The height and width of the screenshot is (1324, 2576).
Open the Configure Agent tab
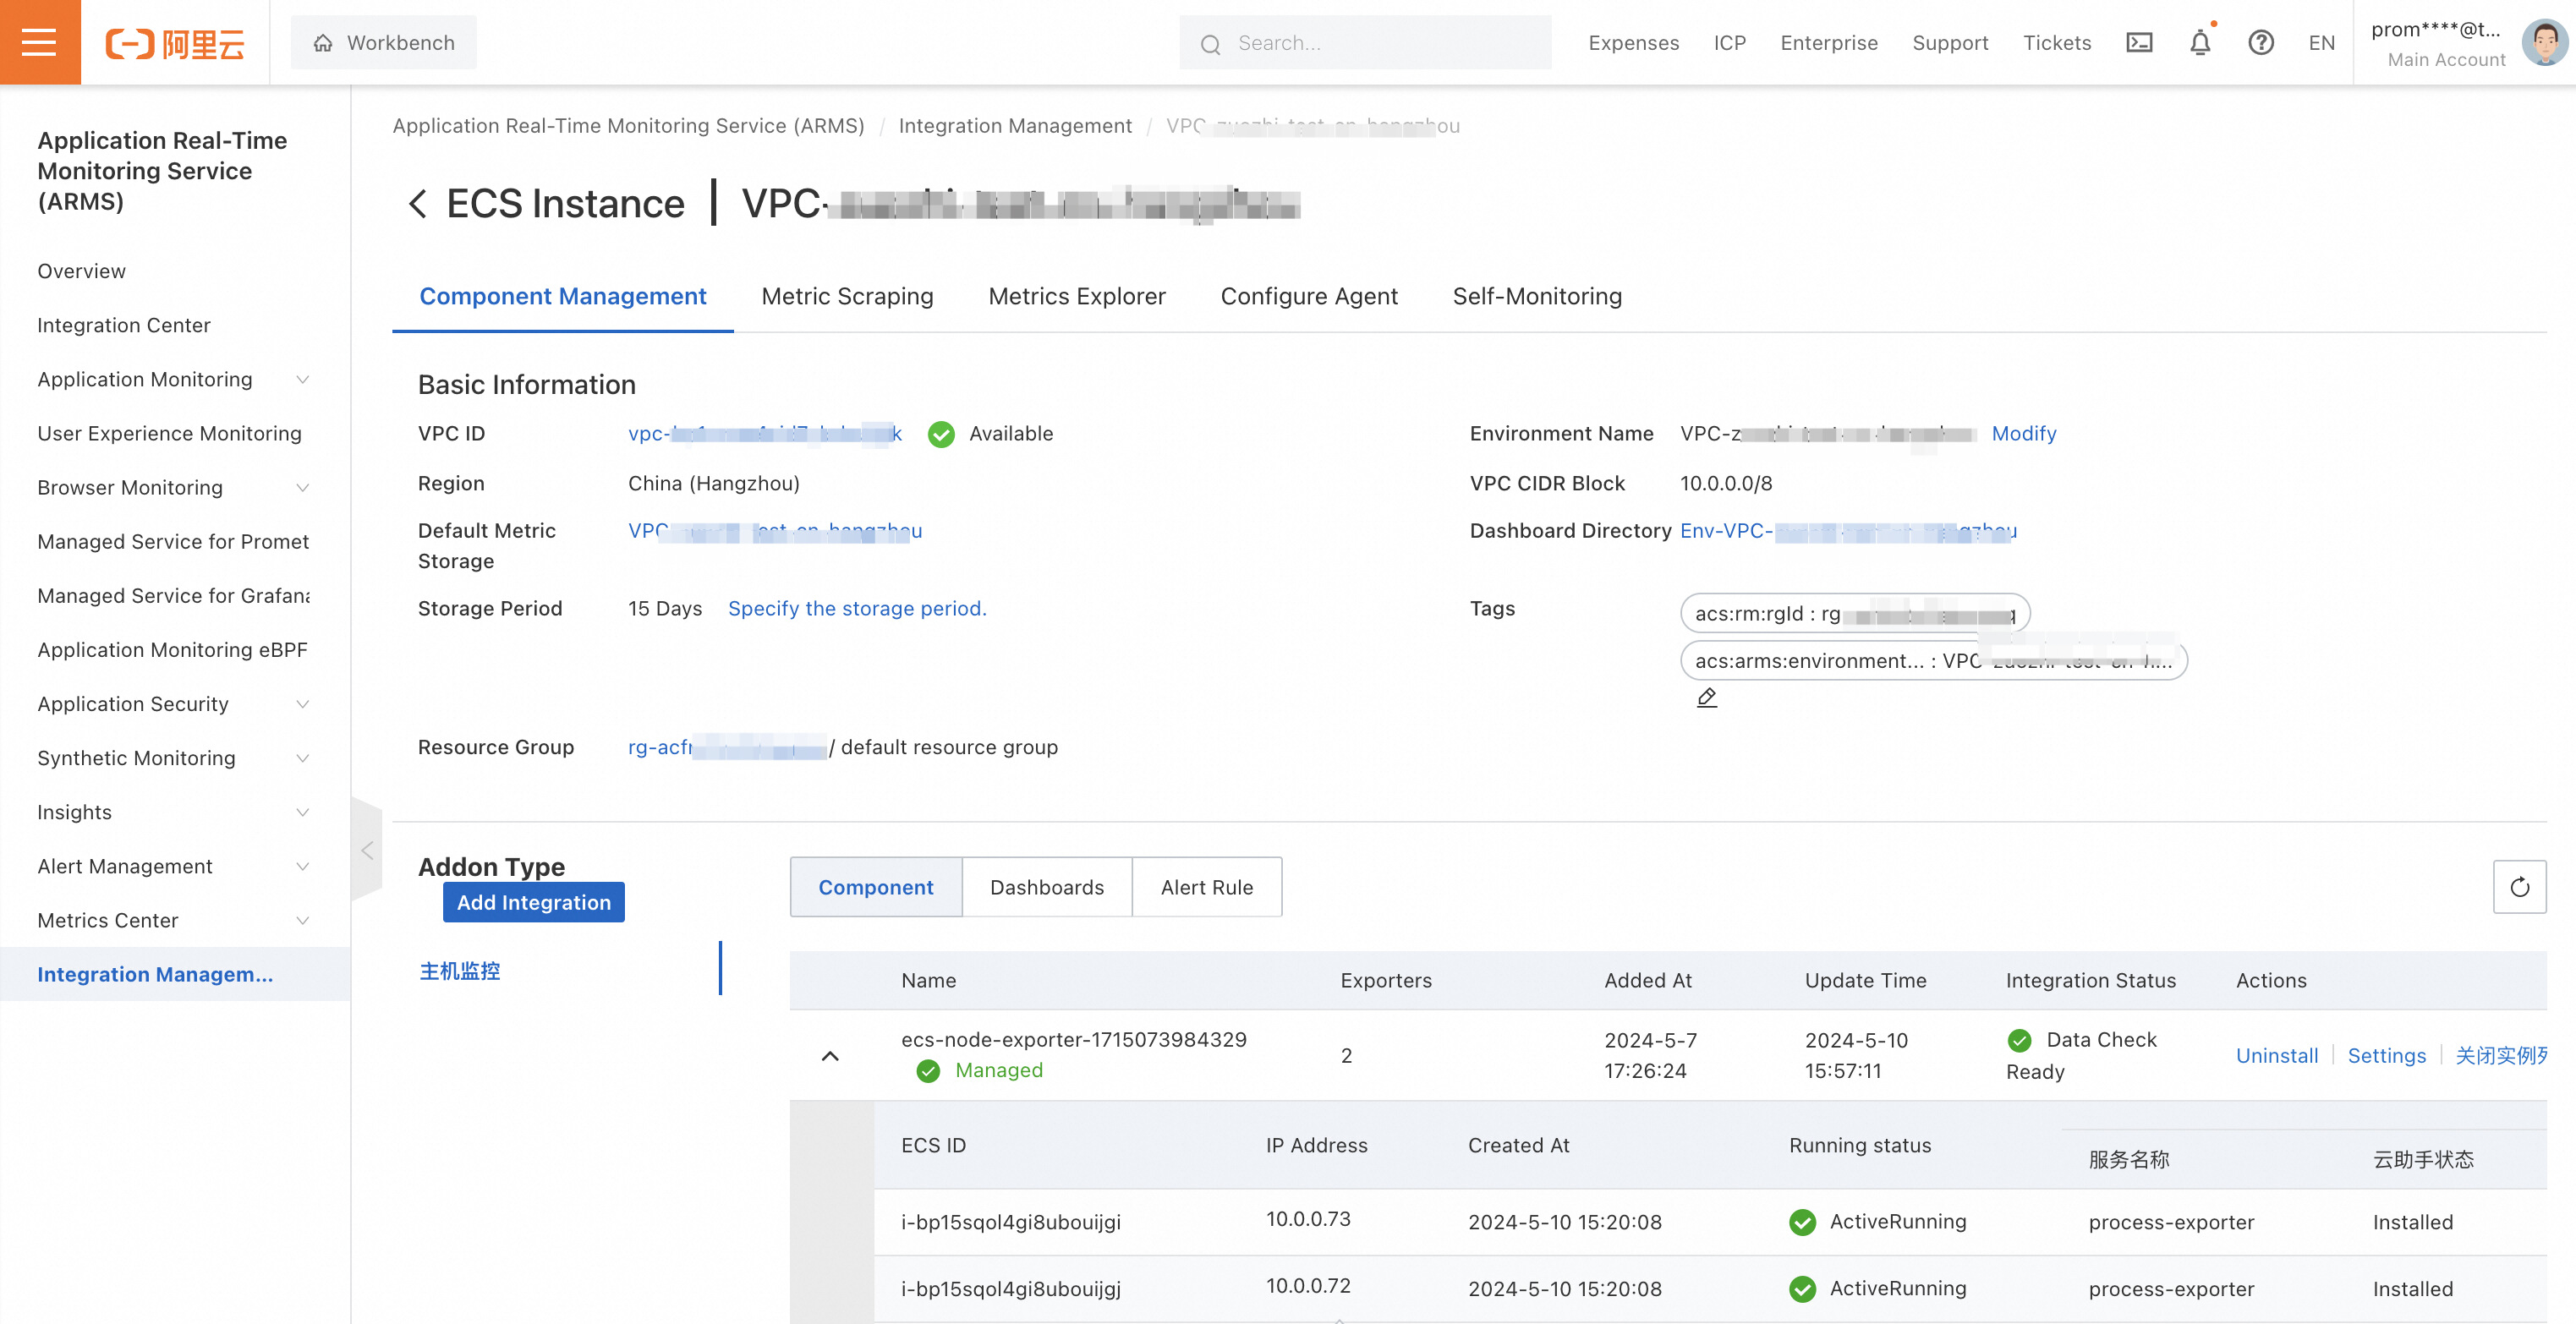(x=1309, y=296)
